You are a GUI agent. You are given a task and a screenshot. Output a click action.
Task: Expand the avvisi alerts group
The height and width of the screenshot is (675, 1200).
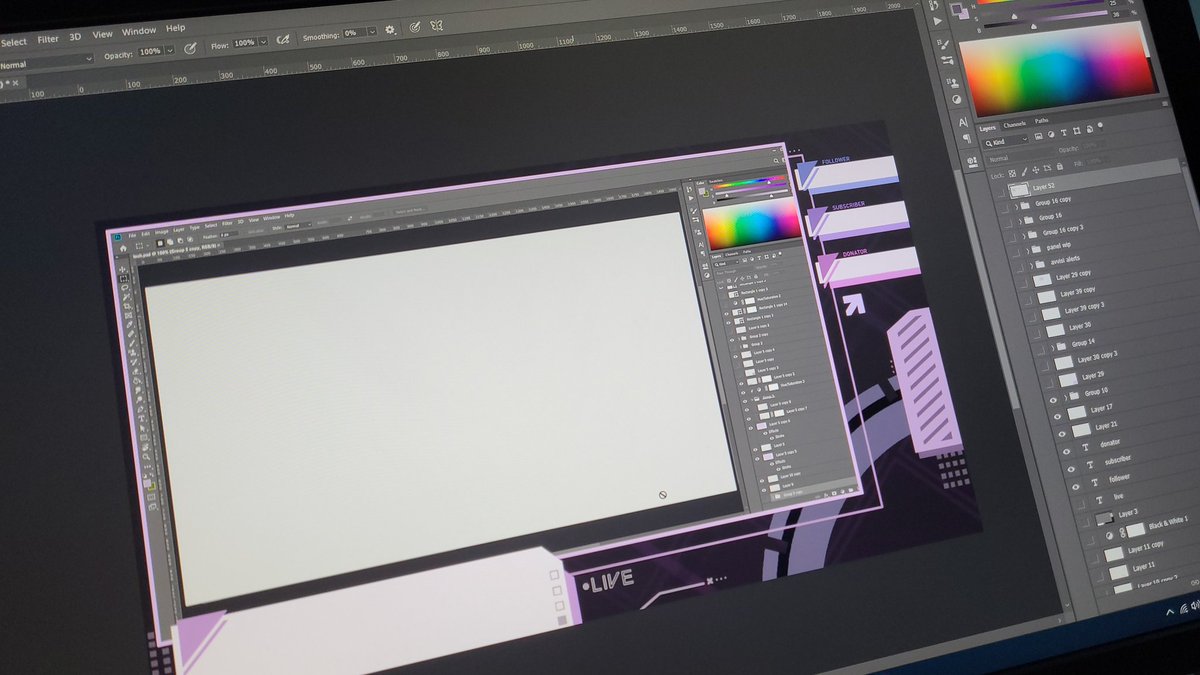point(1033,263)
